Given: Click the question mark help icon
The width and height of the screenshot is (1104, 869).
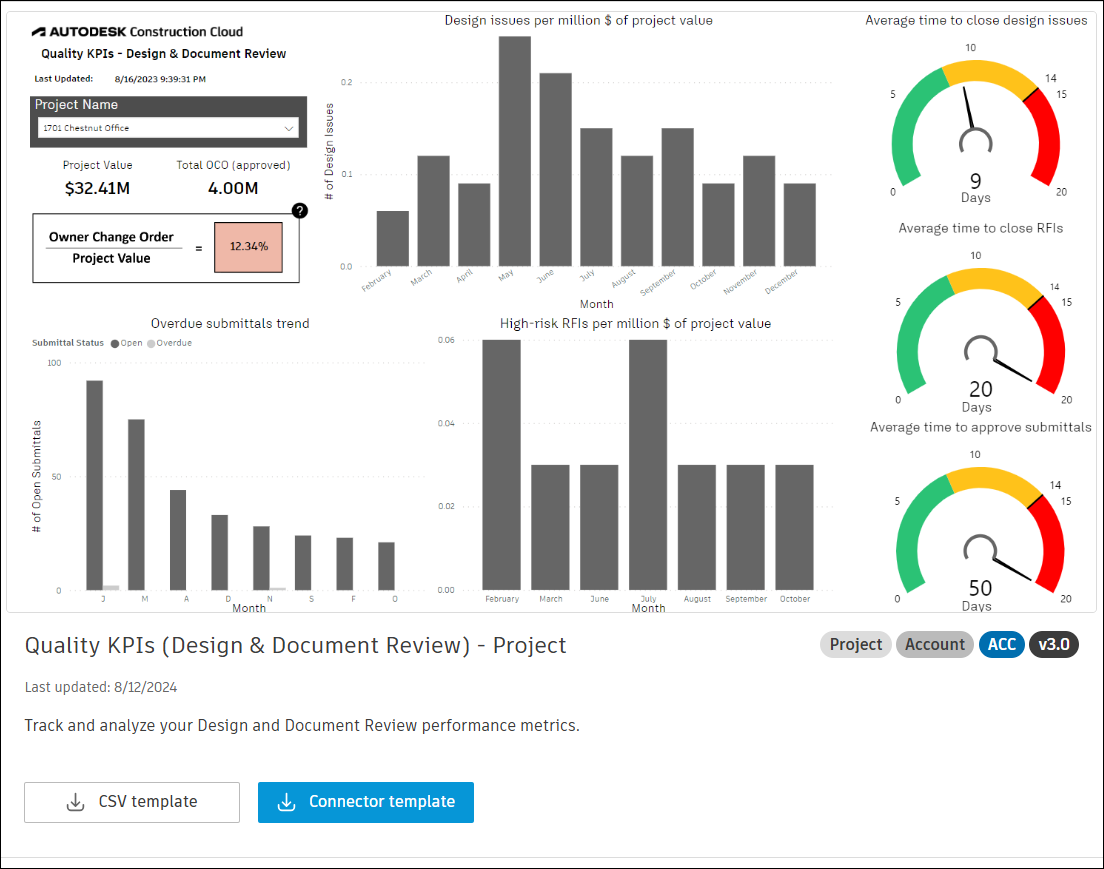Looking at the screenshot, I should click(x=299, y=211).
